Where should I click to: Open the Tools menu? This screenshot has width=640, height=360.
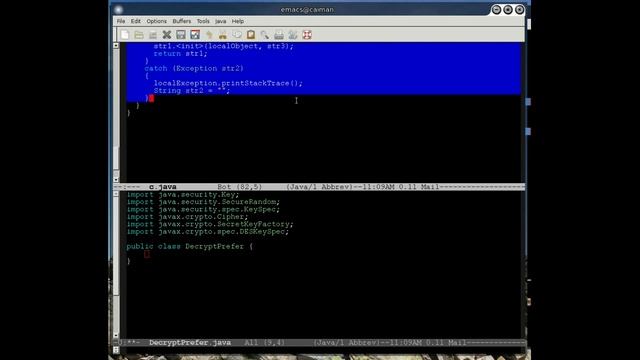[203, 21]
